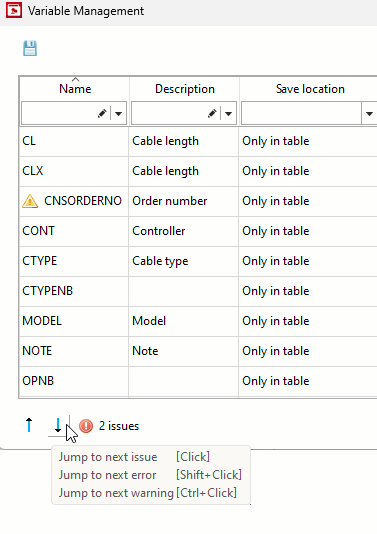Viewport: 377px width, 534px height.
Task: Select the CONT variable name cell
Action: (x=74, y=231)
